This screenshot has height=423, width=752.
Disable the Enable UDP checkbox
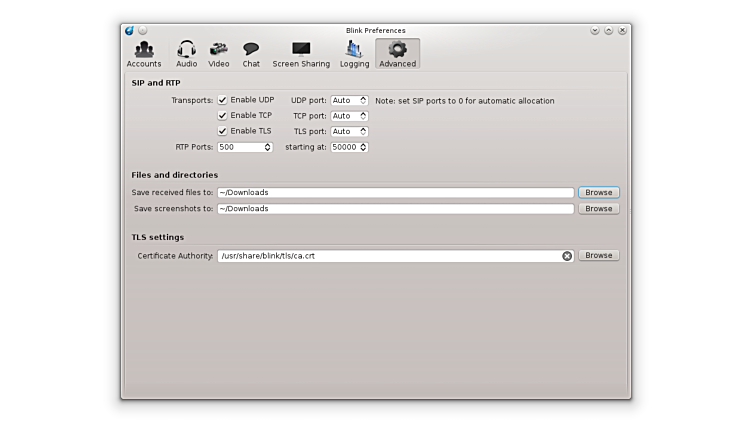tap(223, 100)
